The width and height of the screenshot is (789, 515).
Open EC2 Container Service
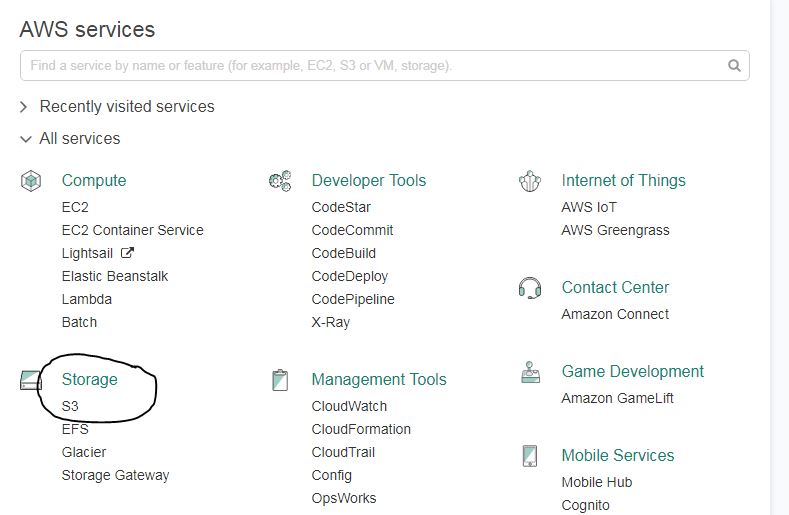(133, 231)
